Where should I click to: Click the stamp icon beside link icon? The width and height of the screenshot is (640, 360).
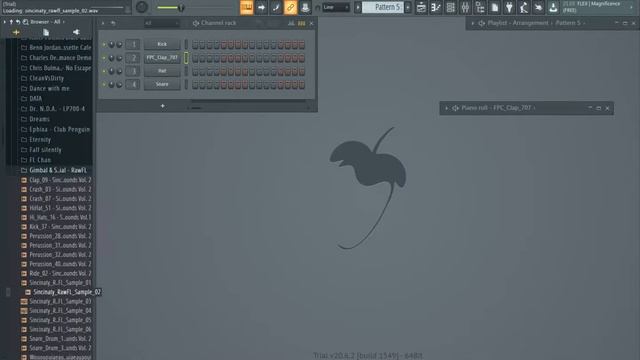click(305, 7)
